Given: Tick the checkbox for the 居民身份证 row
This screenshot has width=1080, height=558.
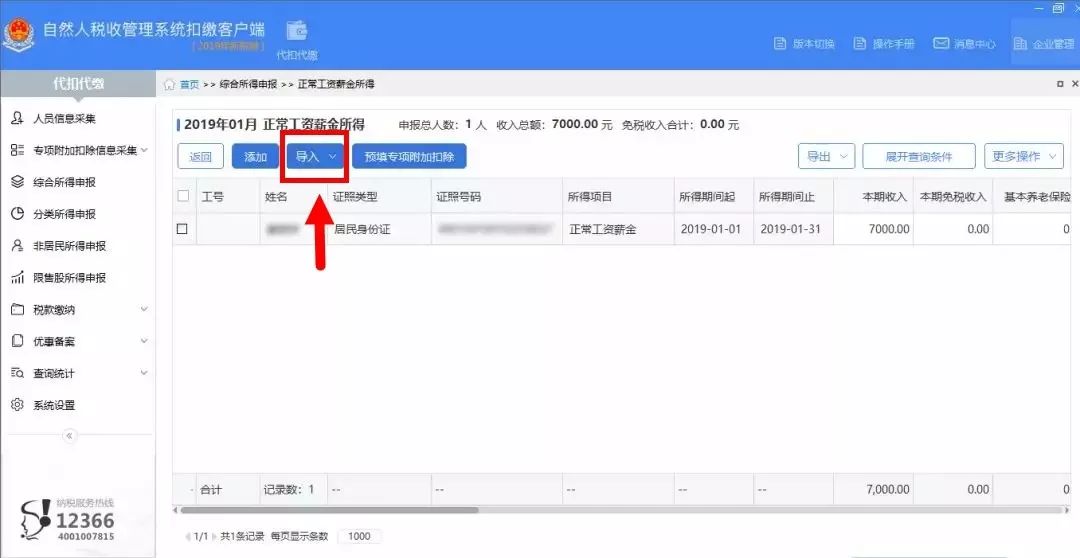Looking at the screenshot, I should [183, 229].
